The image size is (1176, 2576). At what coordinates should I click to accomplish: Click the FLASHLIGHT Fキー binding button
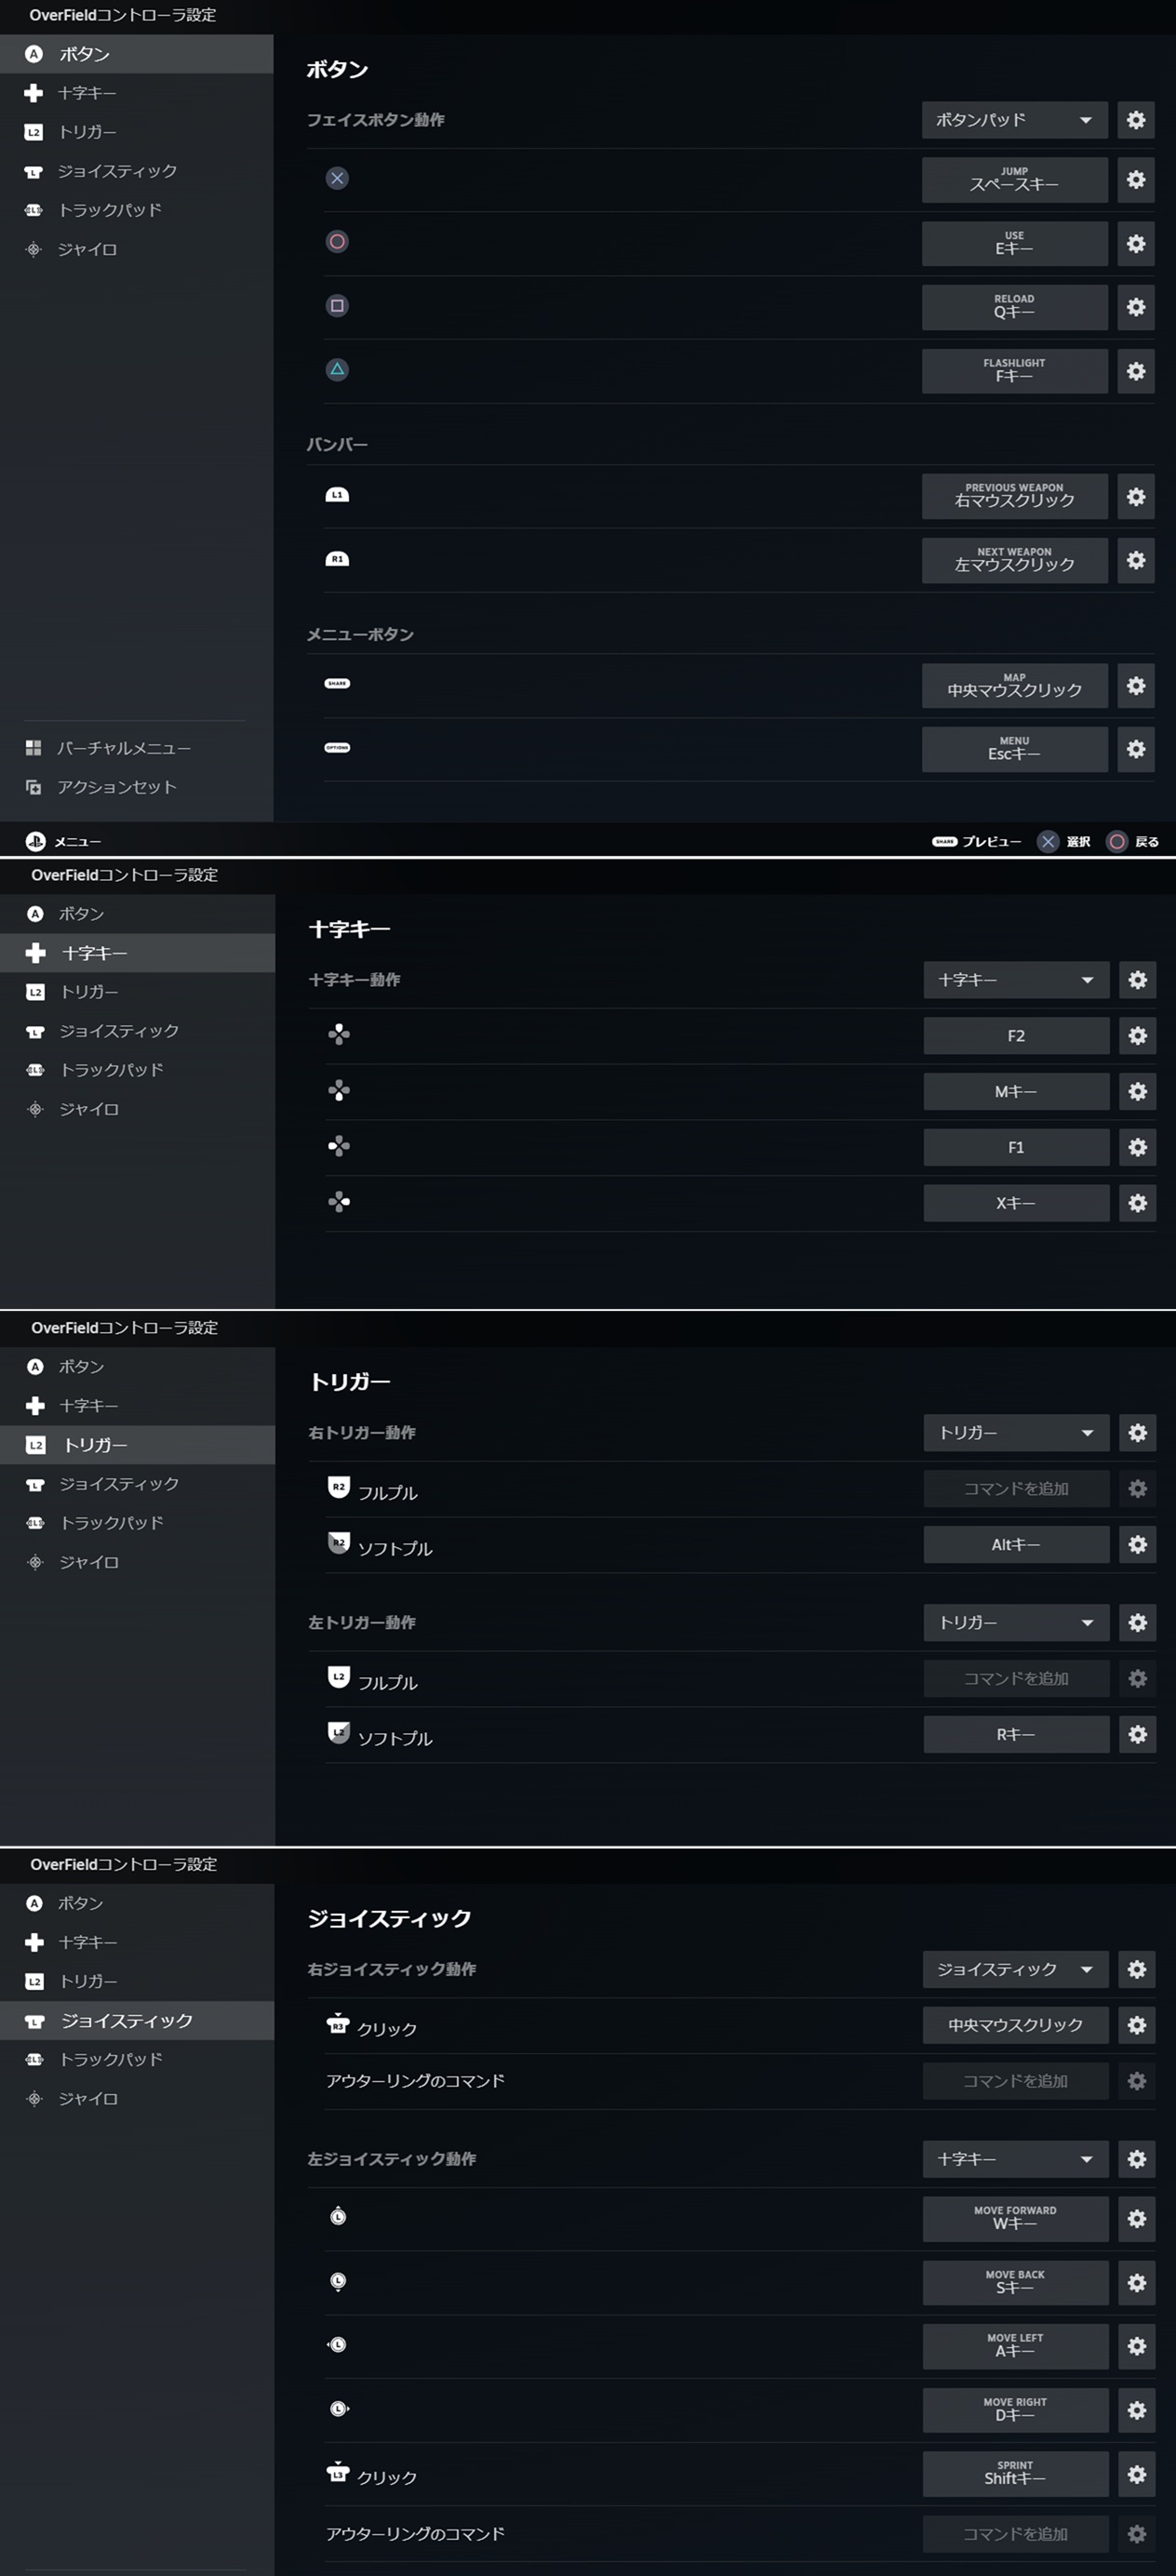point(1014,371)
